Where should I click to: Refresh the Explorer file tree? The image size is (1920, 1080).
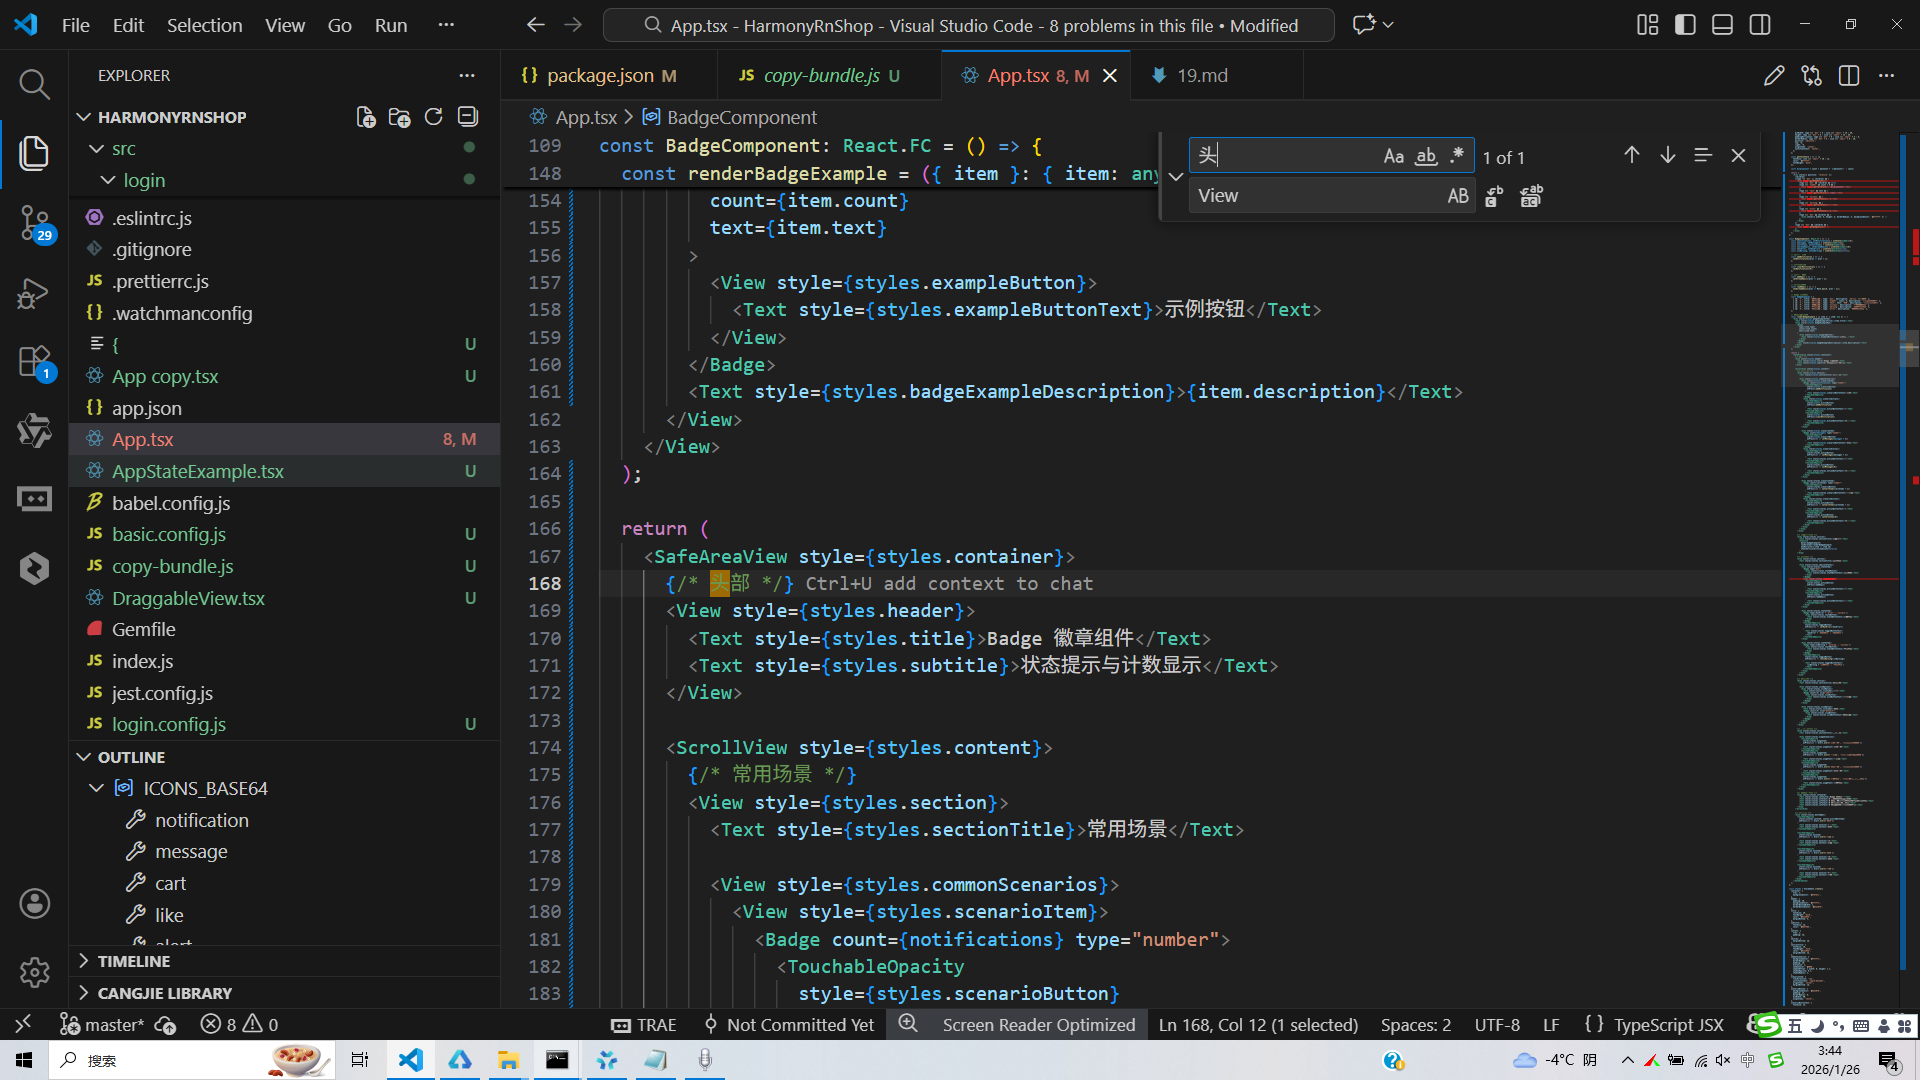click(433, 117)
